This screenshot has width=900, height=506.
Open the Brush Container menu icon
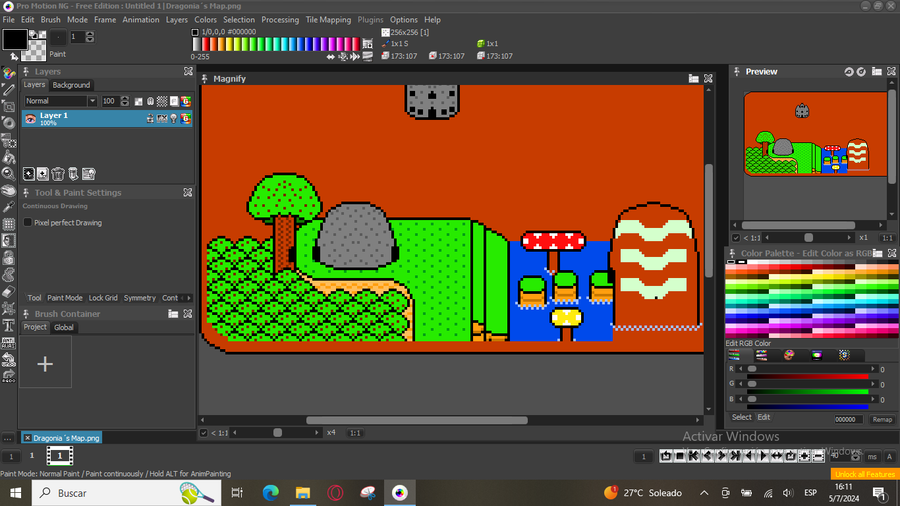point(173,314)
